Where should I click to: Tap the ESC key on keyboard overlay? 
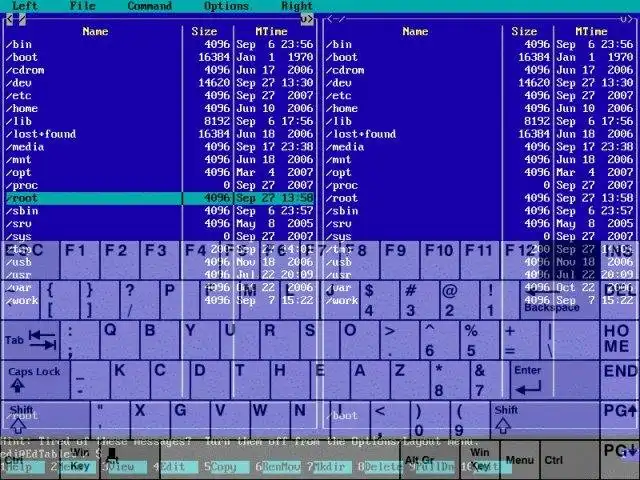click(30, 260)
